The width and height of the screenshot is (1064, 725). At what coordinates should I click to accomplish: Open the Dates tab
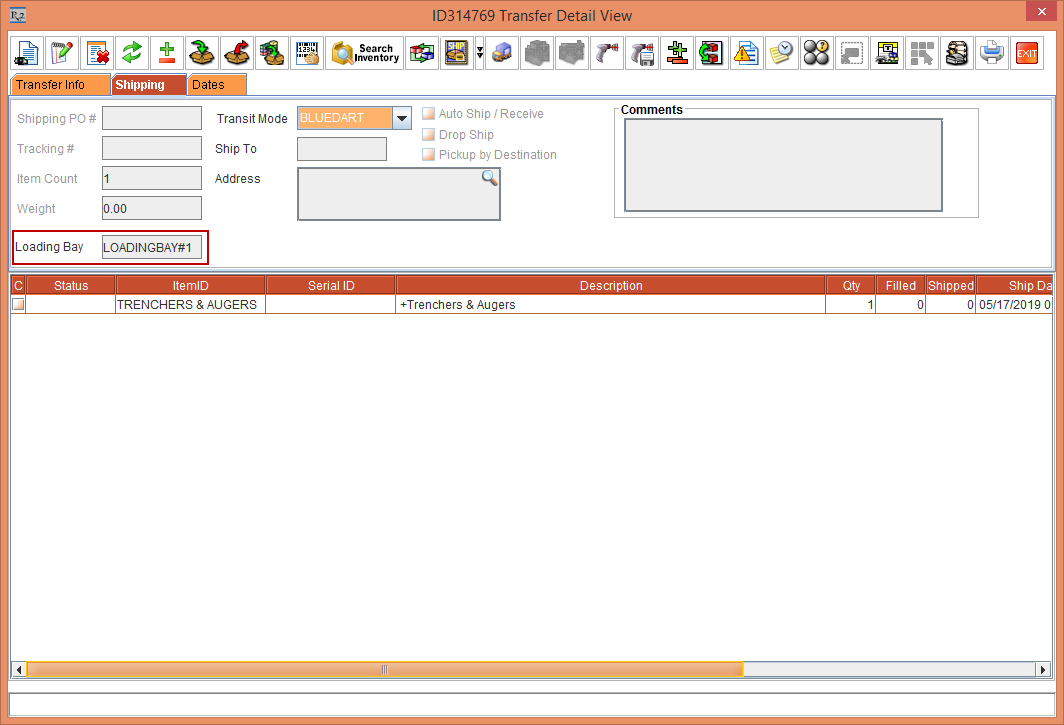pyautogui.click(x=209, y=85)
